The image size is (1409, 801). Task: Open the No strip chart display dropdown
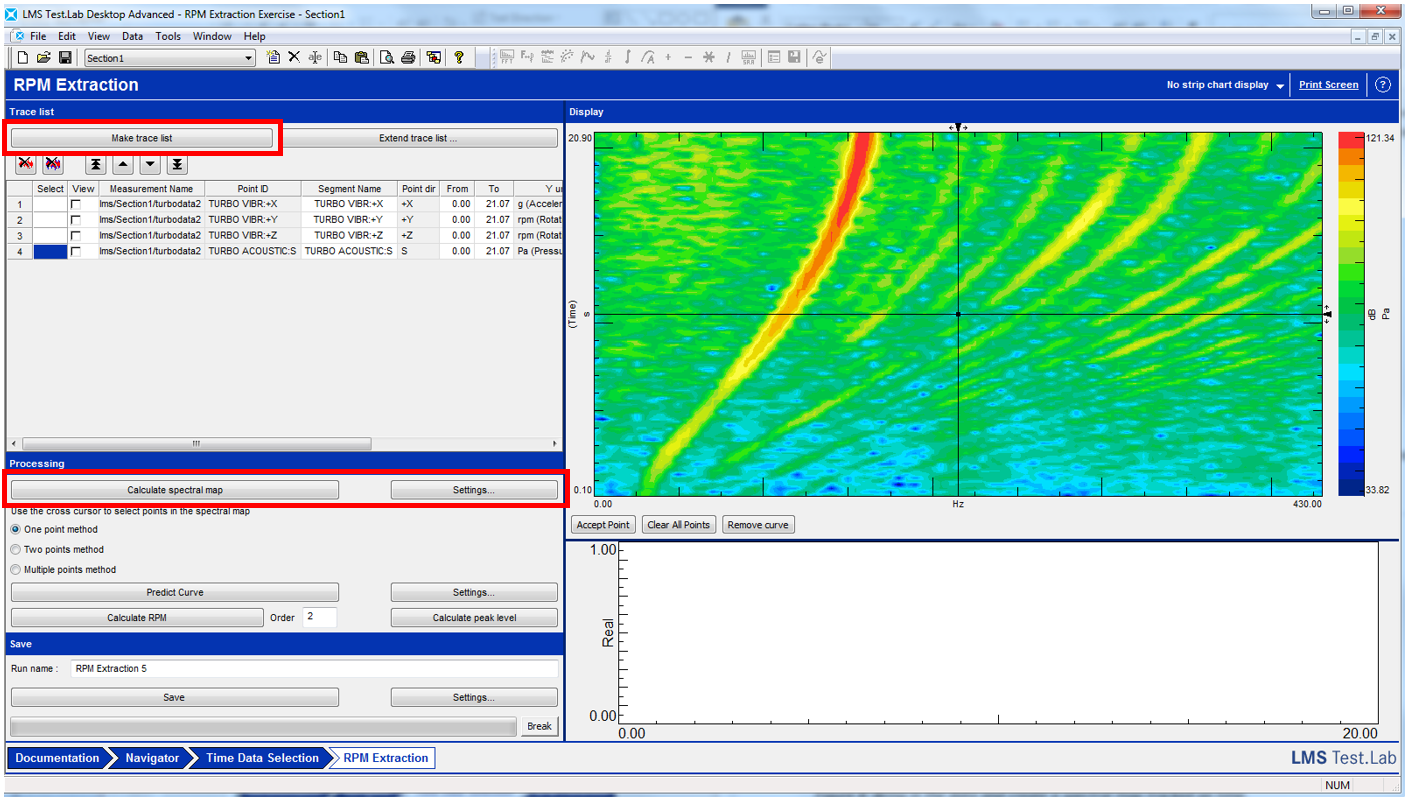(1280, 86)
